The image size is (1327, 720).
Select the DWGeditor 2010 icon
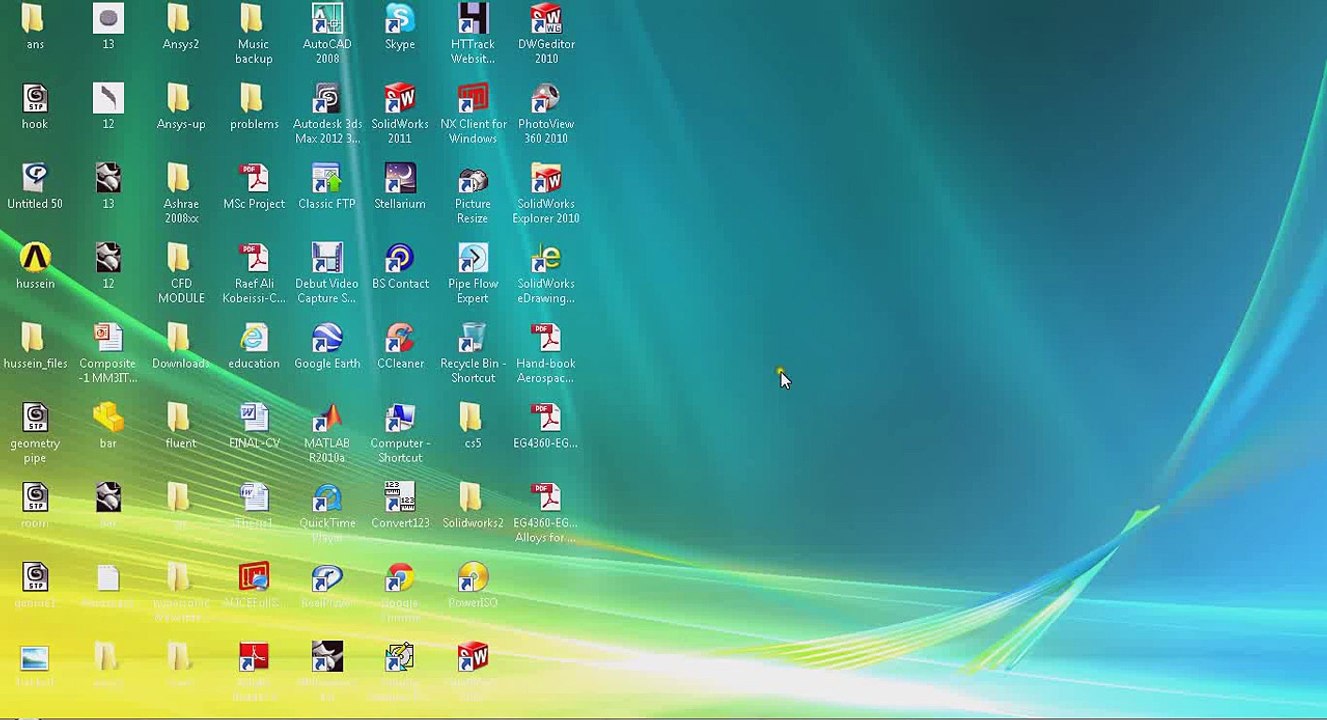tap(546, 20)
